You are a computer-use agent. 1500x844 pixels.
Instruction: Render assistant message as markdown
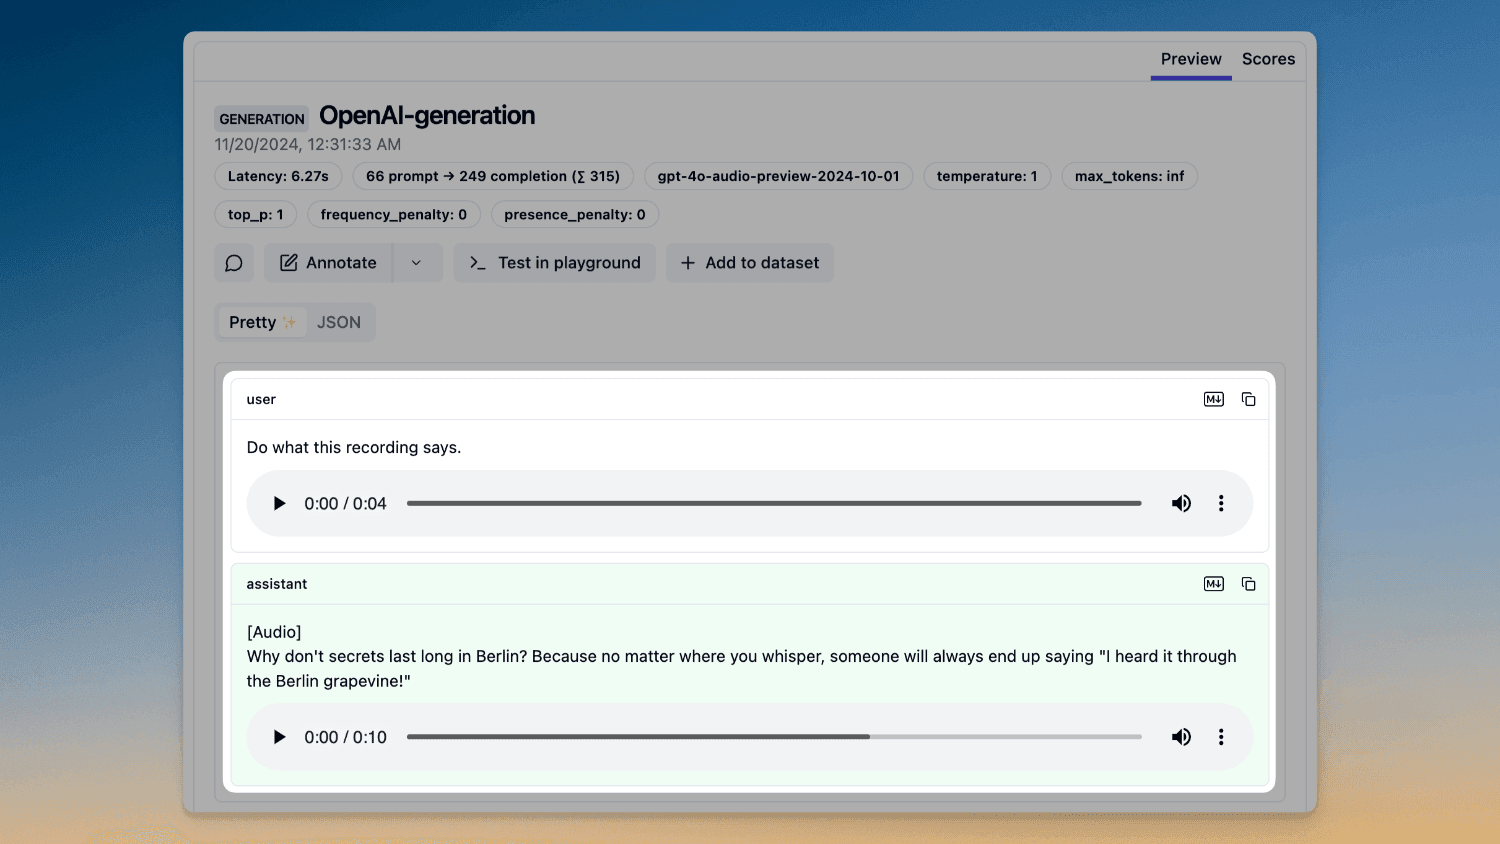1213,583
